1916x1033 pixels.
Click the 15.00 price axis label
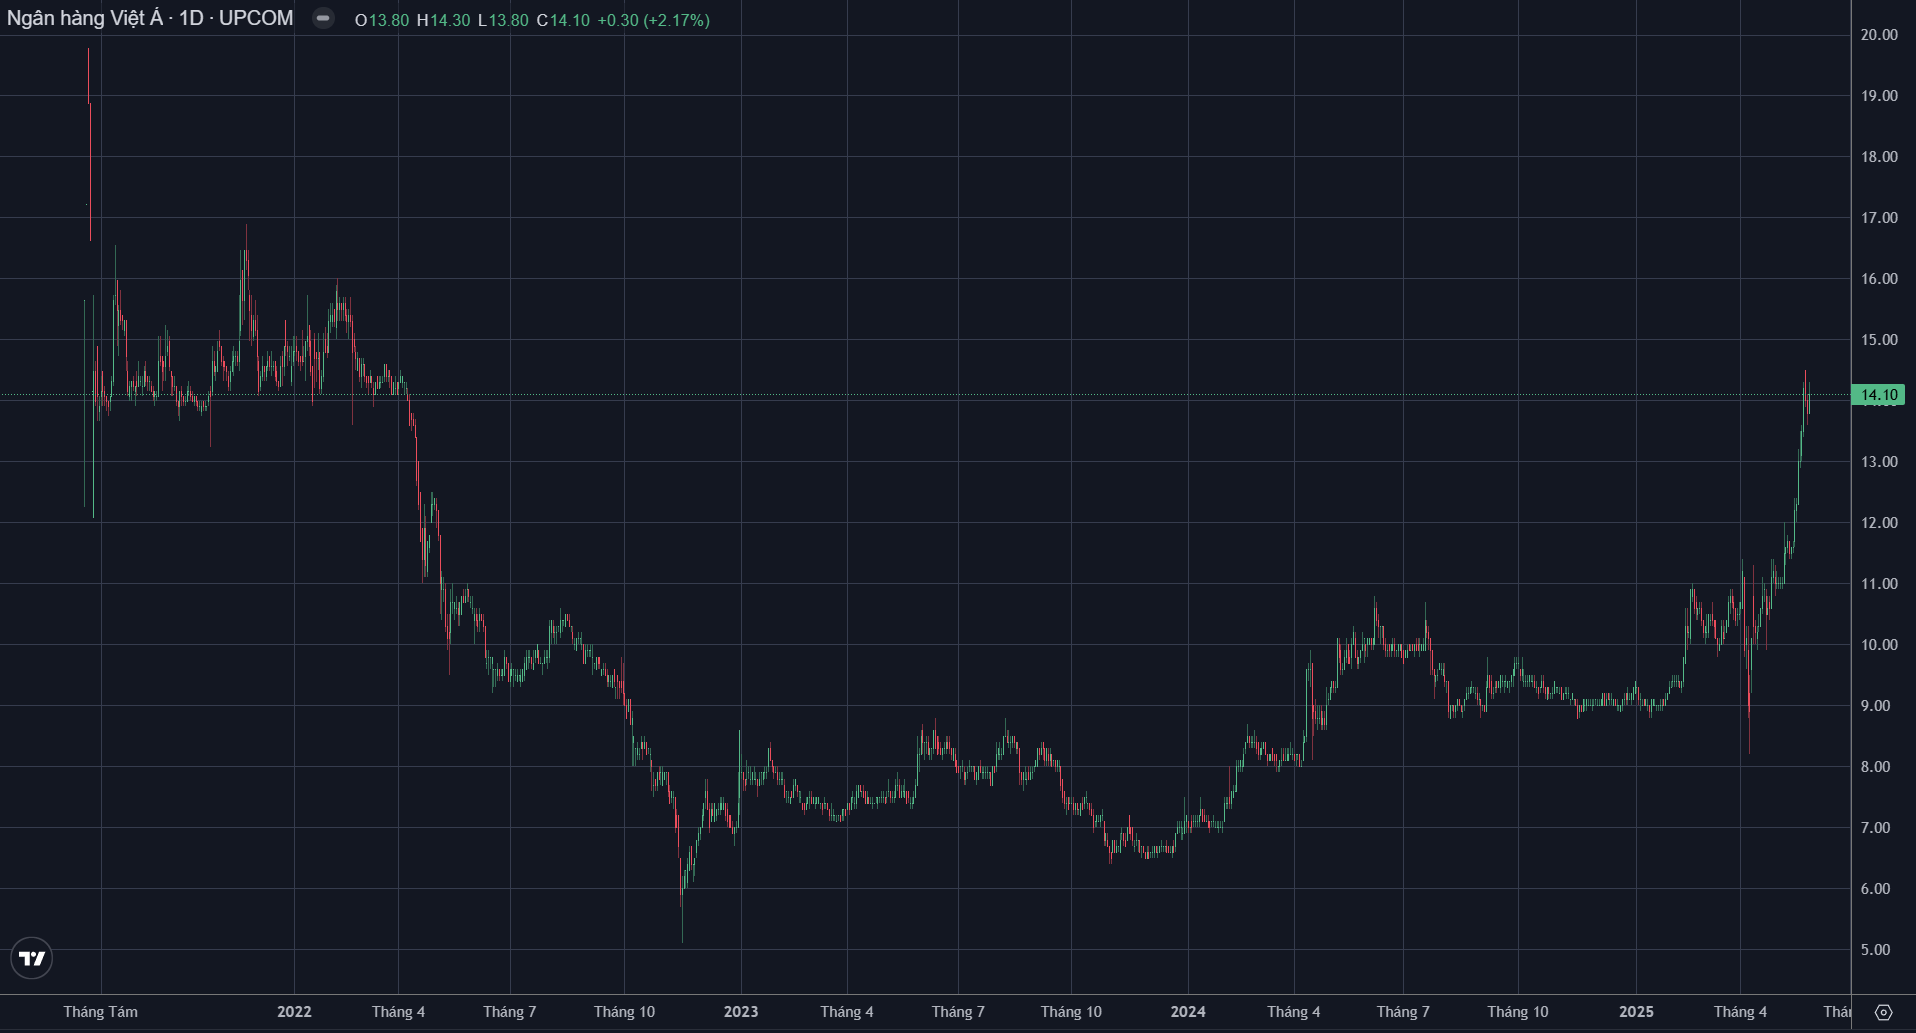[x=1879, y=340]
